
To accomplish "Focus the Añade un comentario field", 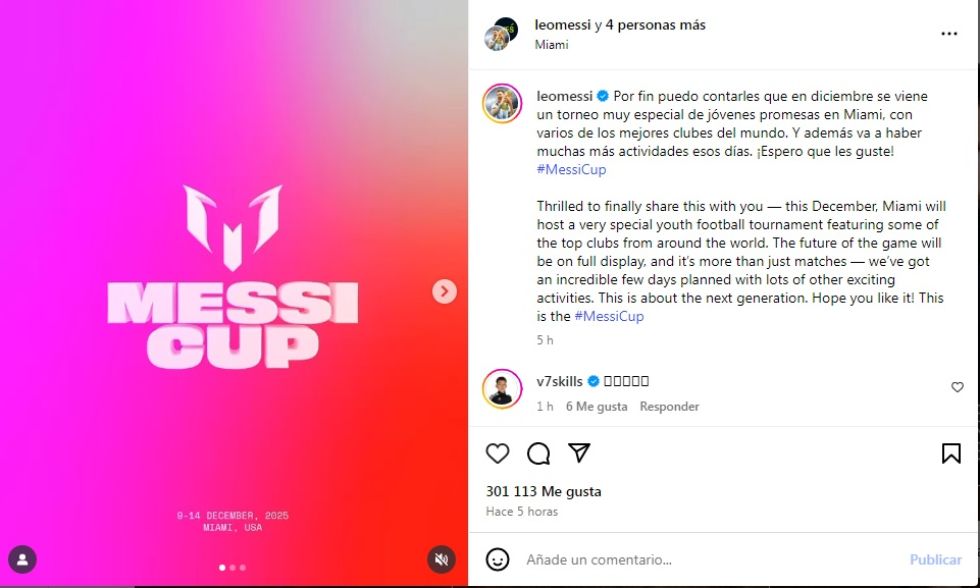I will 712,559.
